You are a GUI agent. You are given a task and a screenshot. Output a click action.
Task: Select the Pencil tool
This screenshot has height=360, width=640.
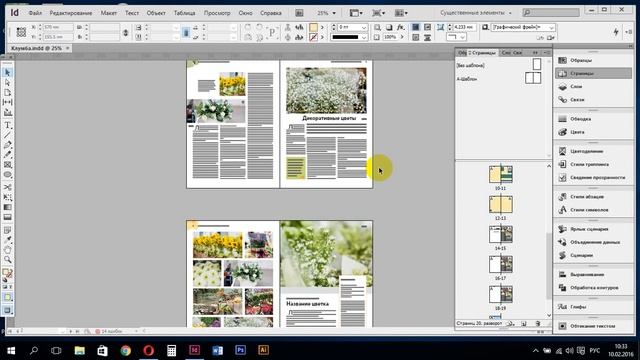(7, 155)
